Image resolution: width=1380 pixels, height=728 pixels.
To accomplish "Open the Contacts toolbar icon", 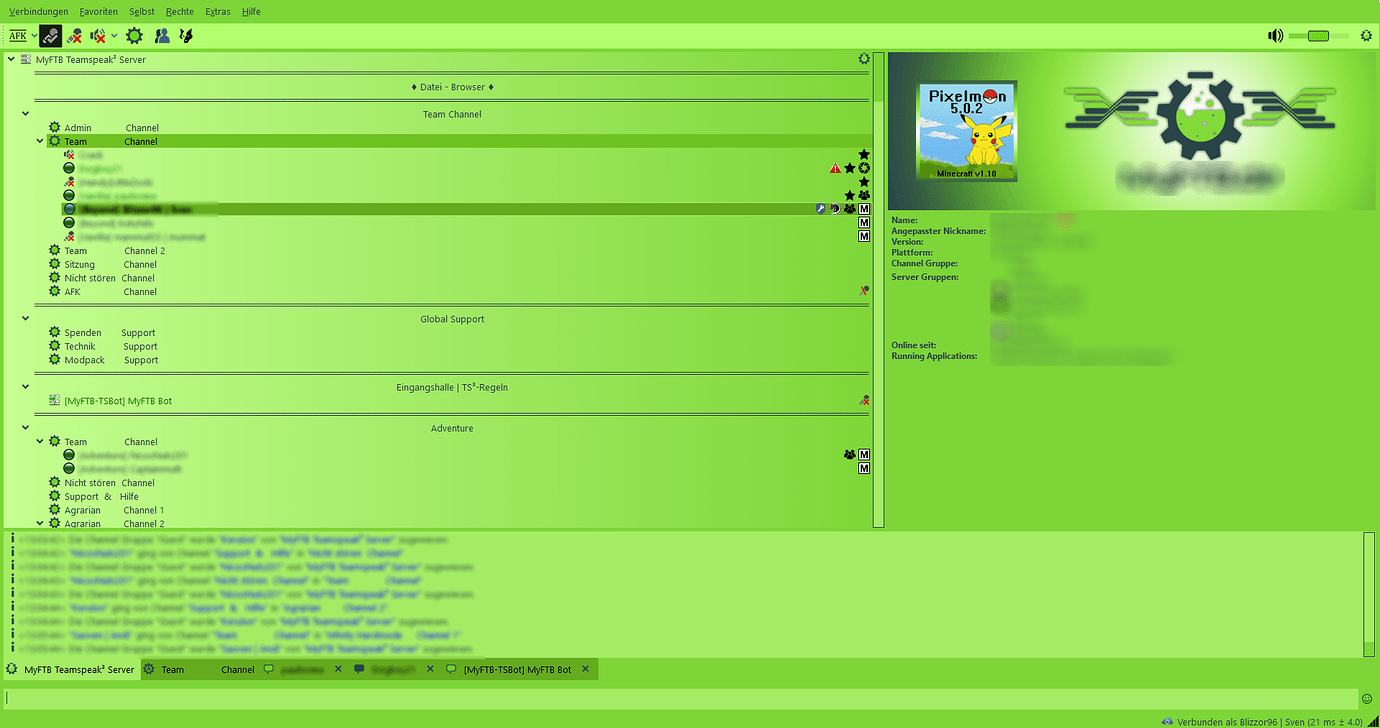I will coord(162,35).
